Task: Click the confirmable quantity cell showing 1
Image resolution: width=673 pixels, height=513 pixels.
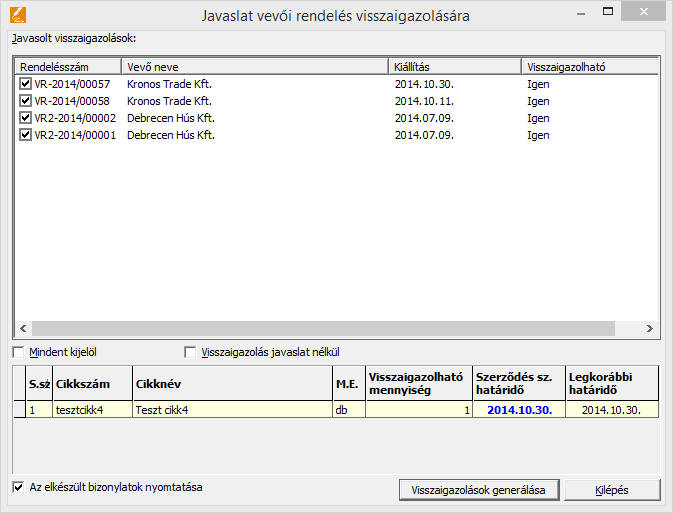Action: [x=419, y=410]
